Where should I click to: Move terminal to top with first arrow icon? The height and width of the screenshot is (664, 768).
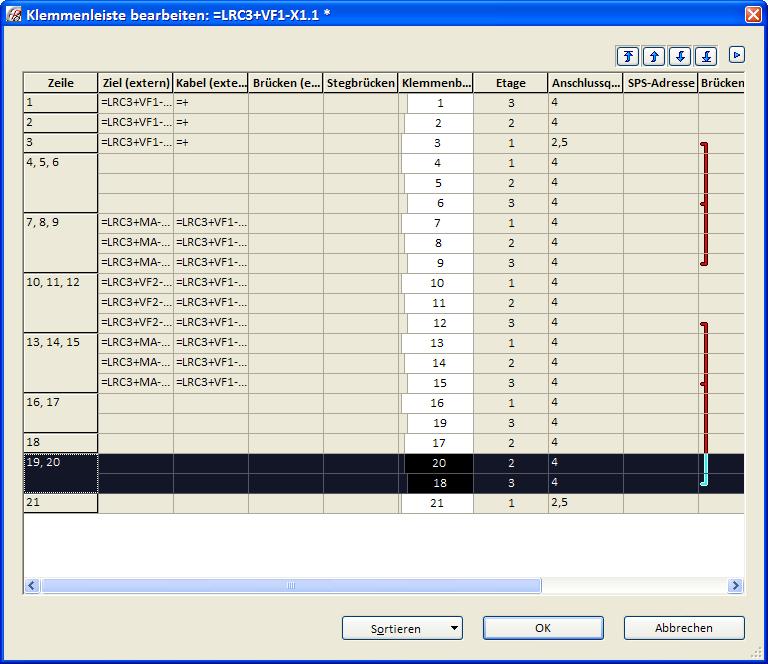(628, 56)
